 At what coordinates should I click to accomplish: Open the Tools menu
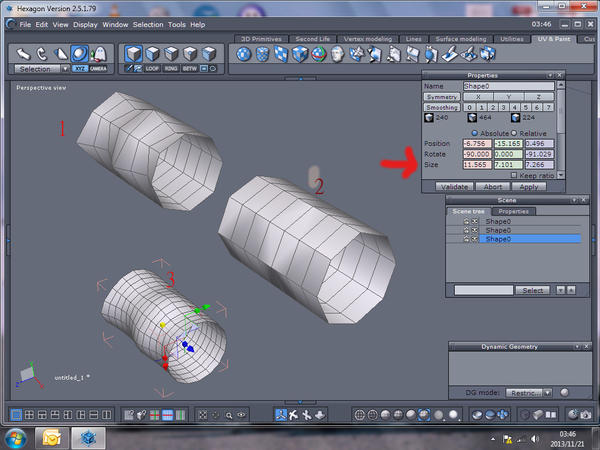177,23
